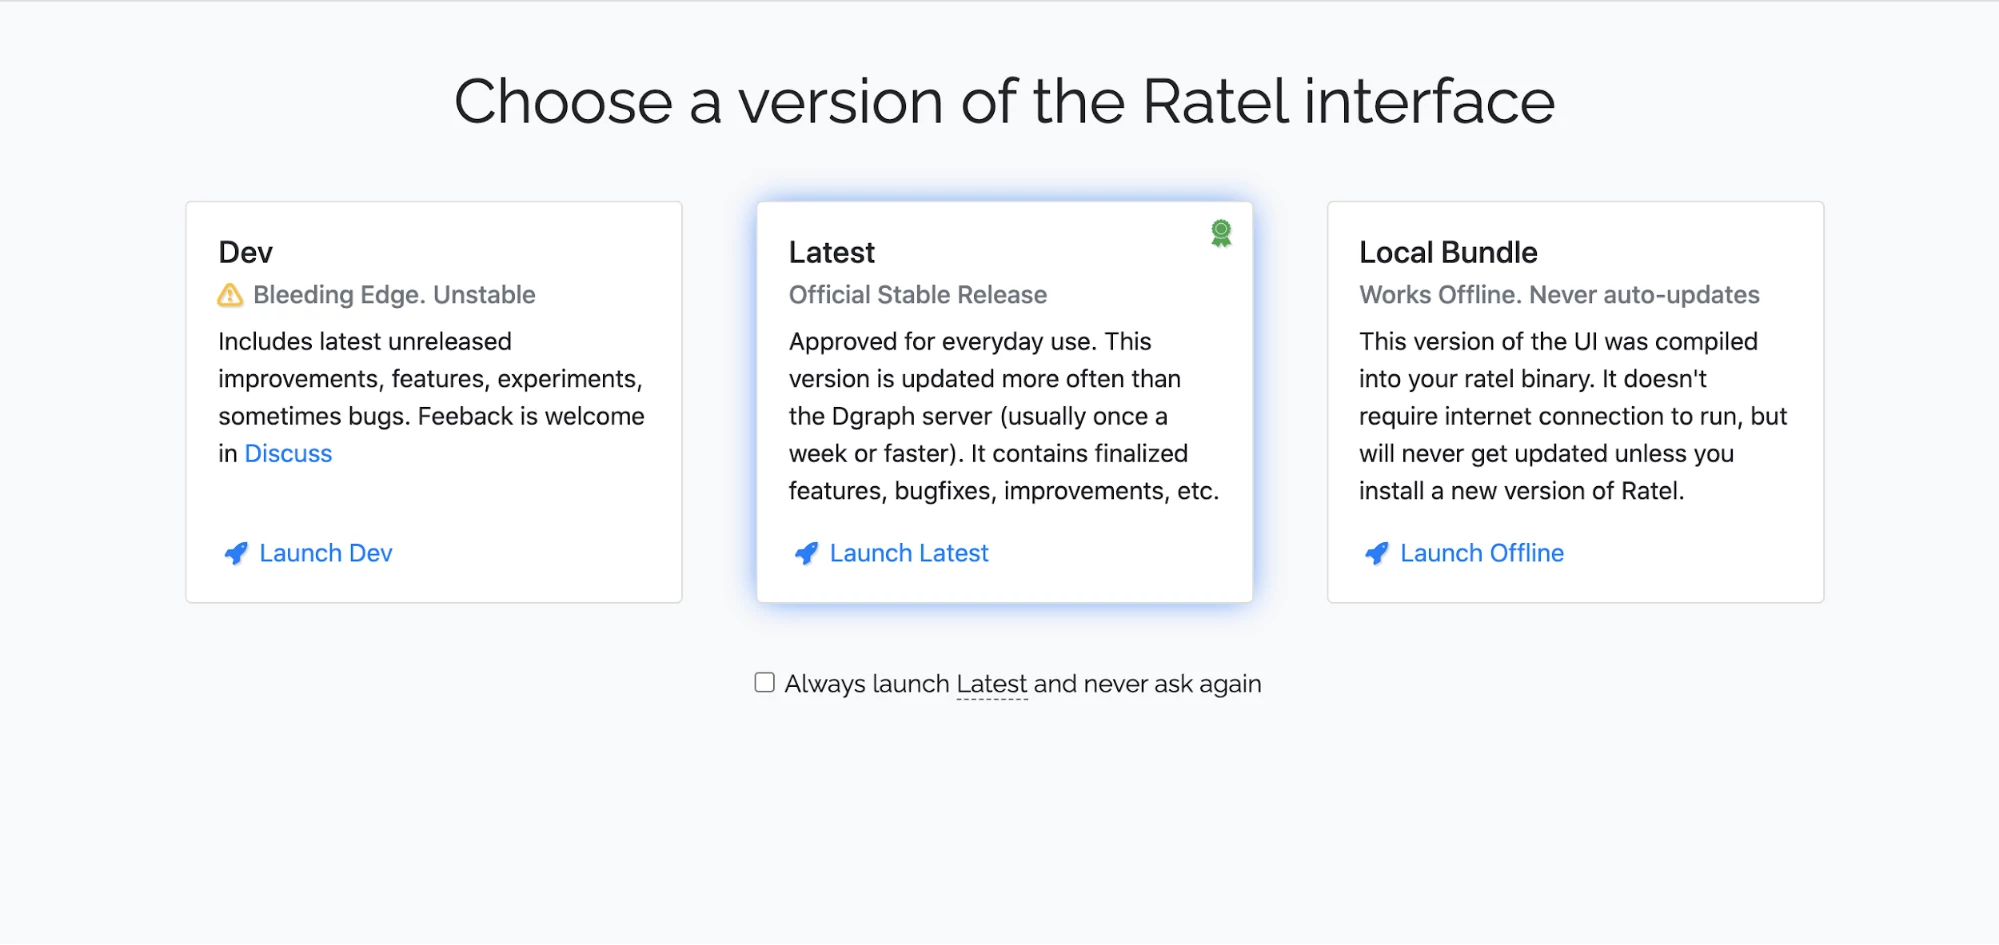
Task: Click the dotted-underlined Latest word
Action: pyautogui.click(x=992, y=684)
